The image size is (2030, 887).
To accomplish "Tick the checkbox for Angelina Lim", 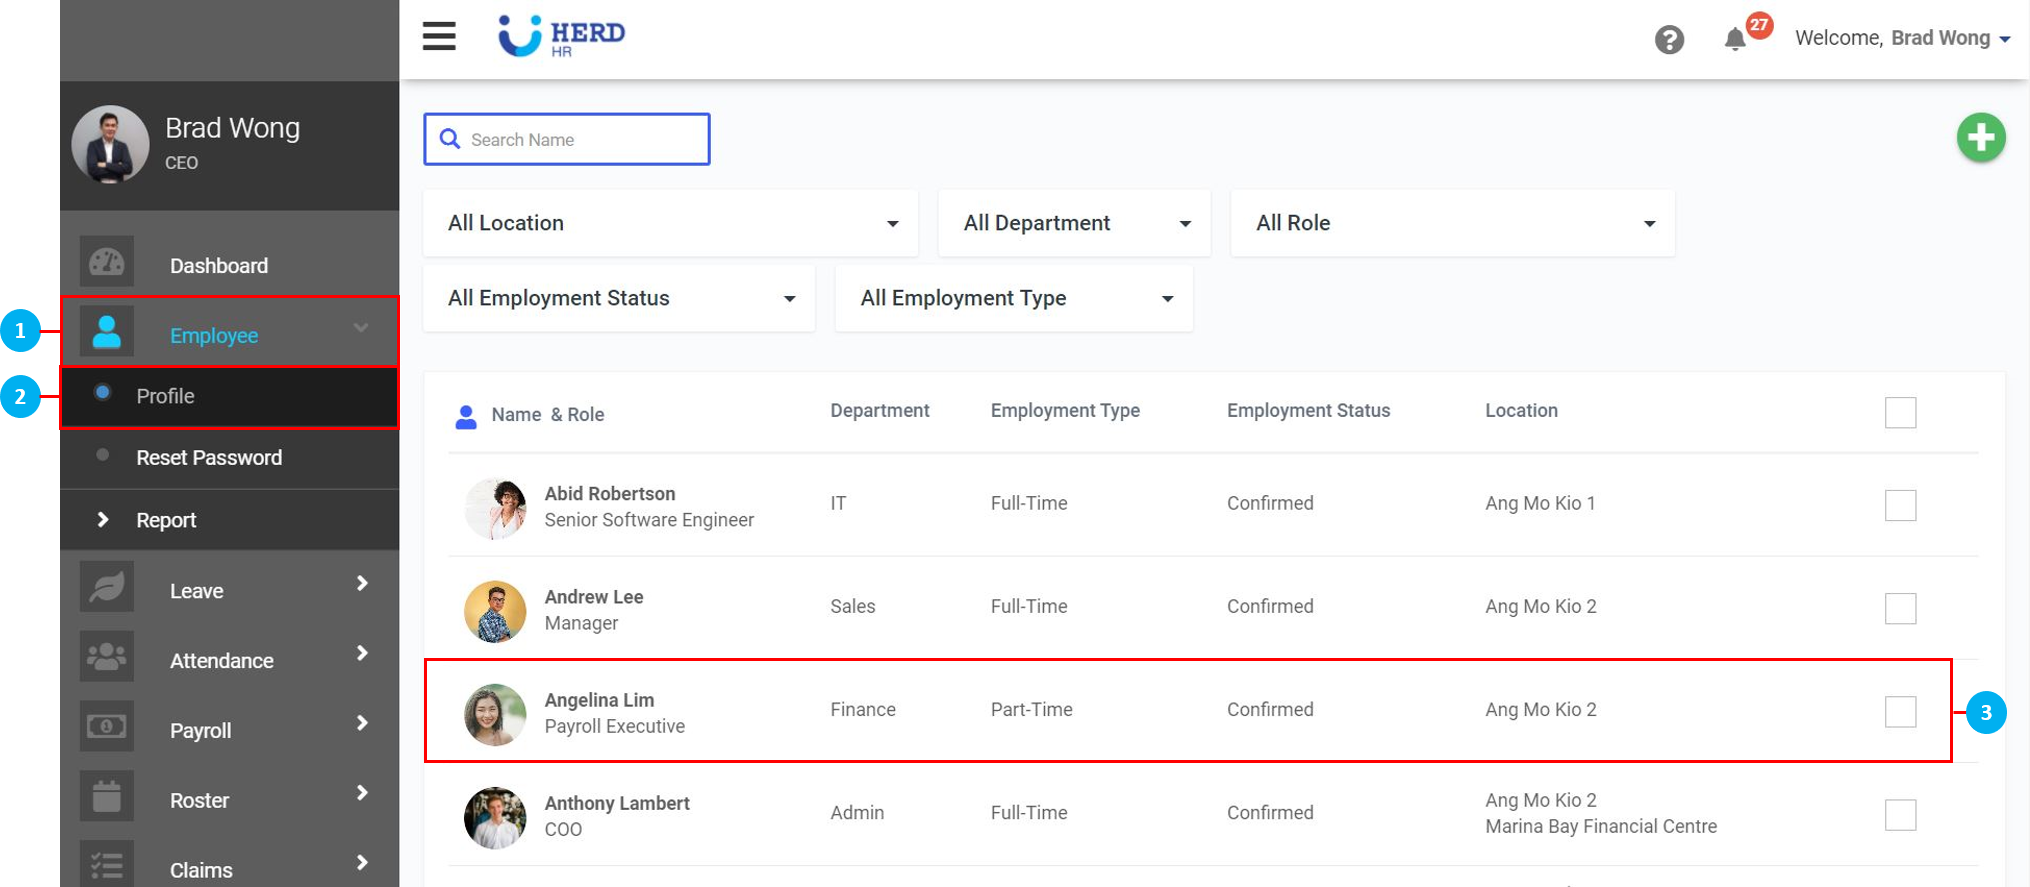I will pos(1900,711).
